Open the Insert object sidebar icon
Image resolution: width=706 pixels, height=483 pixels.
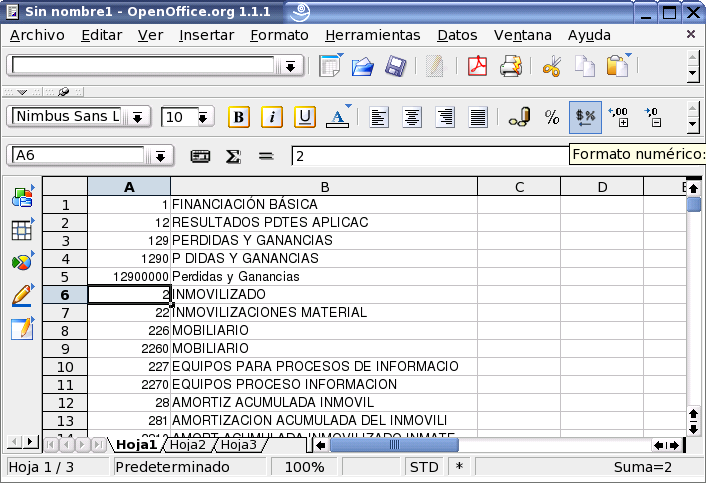pos(23,197)
